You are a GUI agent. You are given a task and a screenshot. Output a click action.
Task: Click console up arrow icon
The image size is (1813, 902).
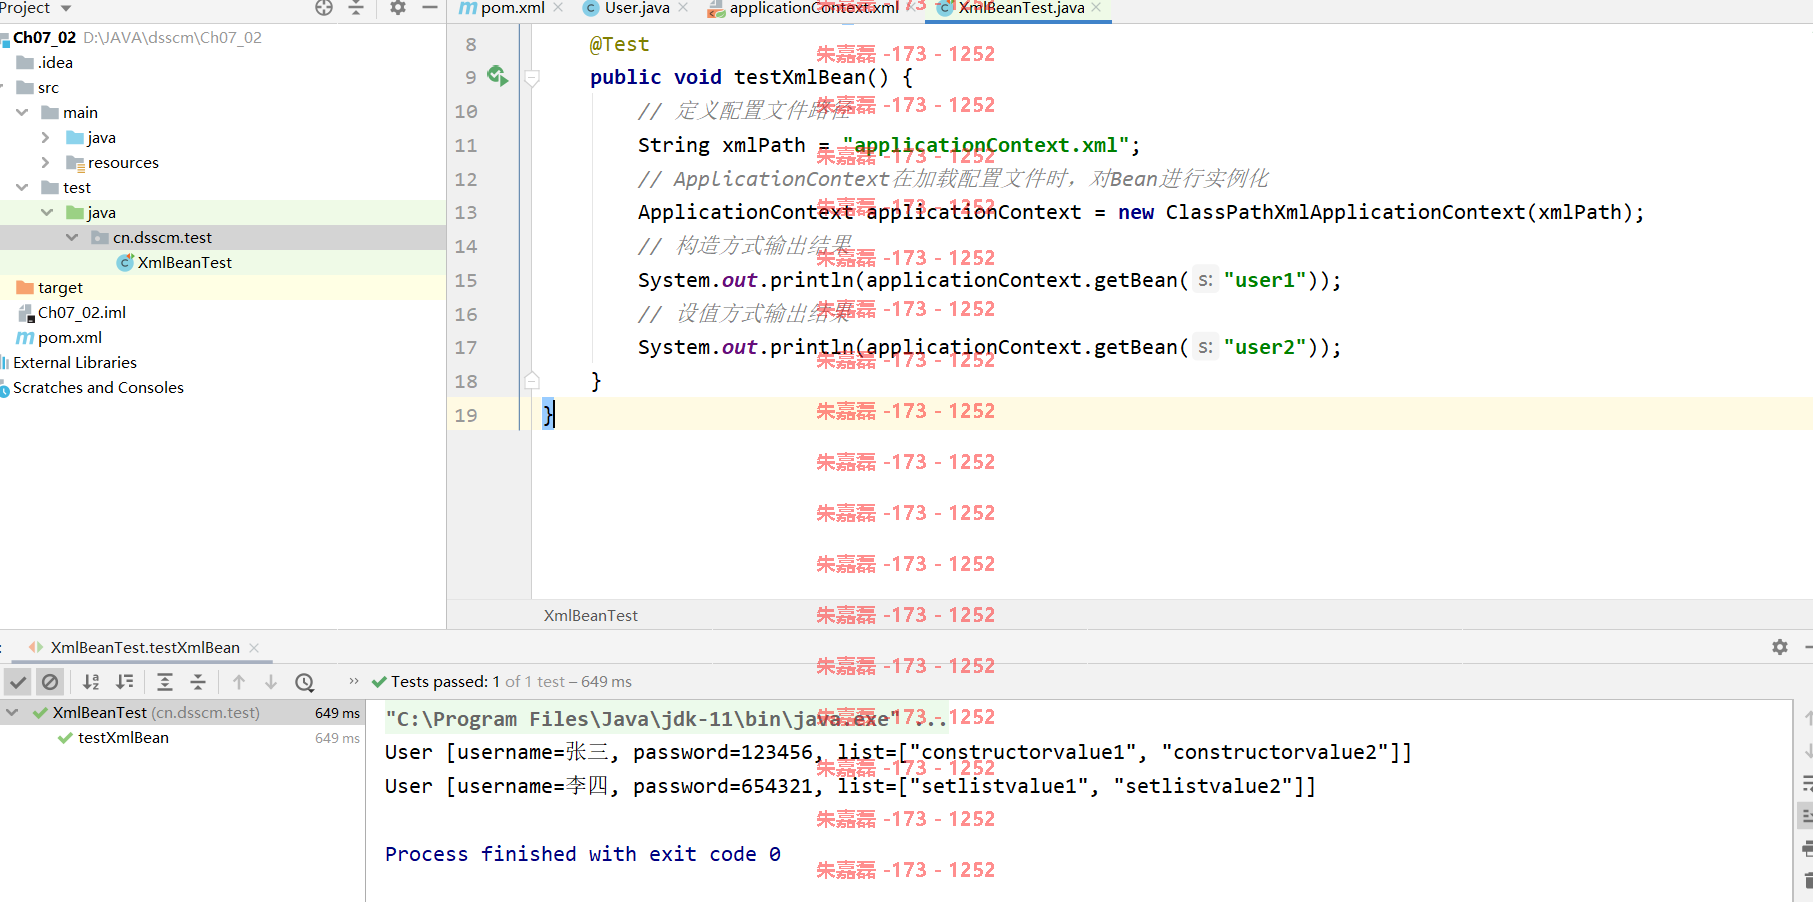pos(1808,718)
